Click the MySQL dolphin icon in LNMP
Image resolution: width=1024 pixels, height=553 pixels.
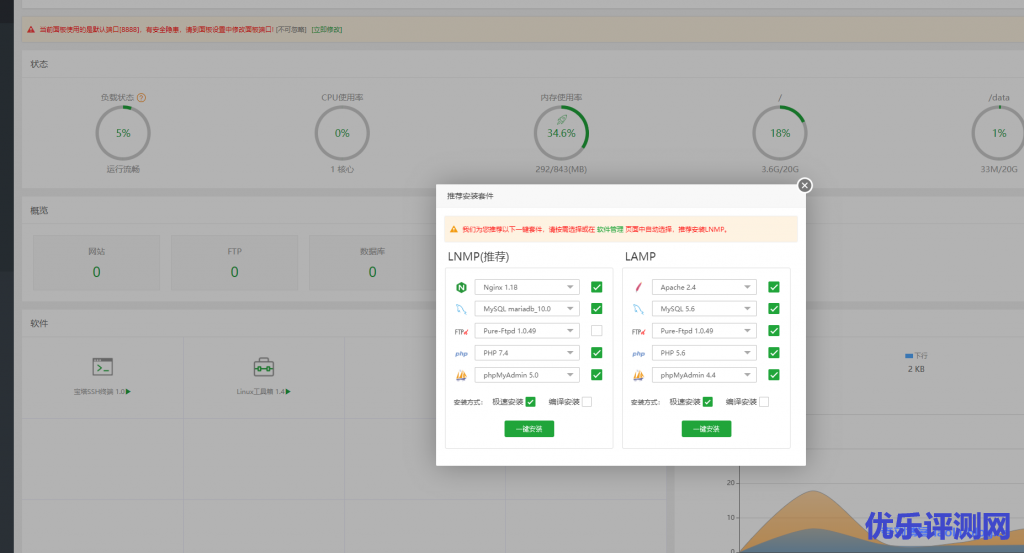(461, 309)
